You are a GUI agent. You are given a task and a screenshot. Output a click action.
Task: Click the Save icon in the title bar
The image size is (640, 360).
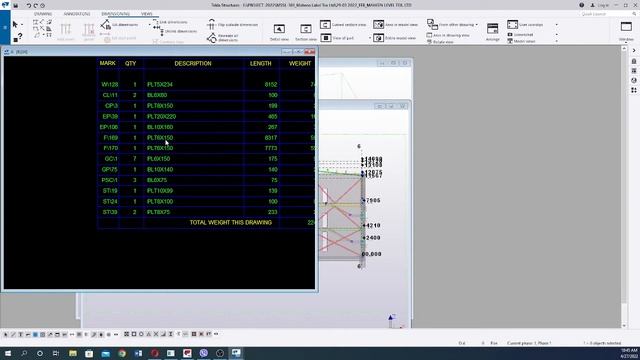coord(16,5)
